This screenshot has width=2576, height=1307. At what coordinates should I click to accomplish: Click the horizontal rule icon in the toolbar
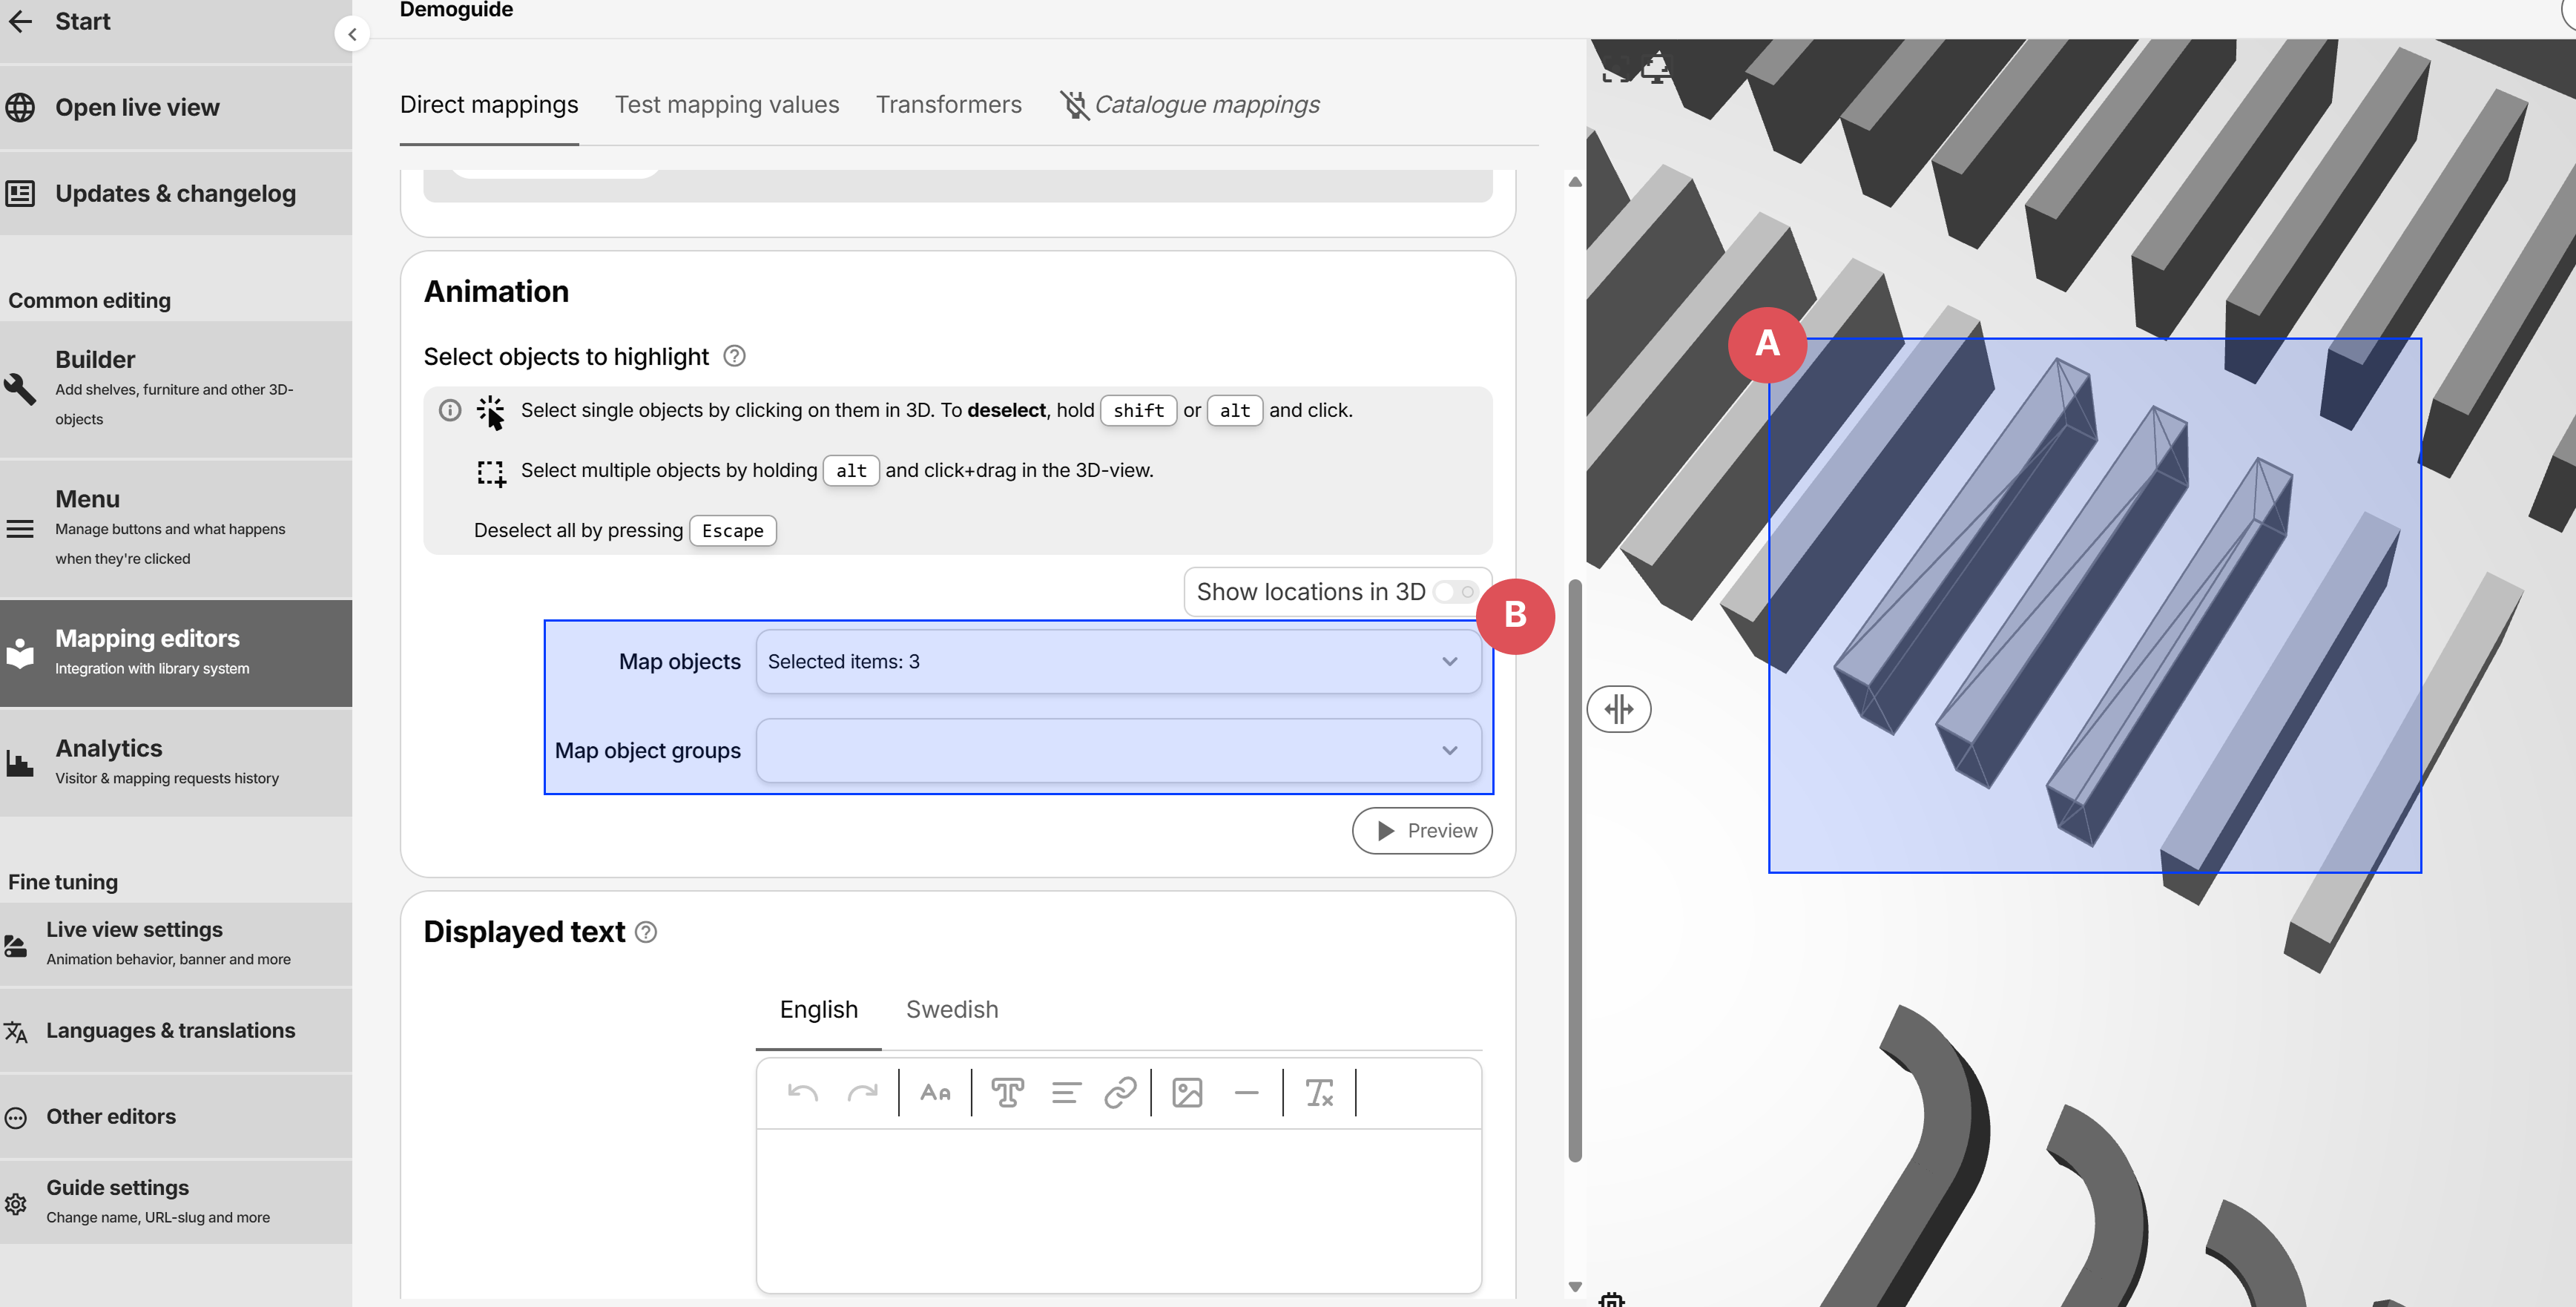pyautogui.click(x=1246, y=1092)
